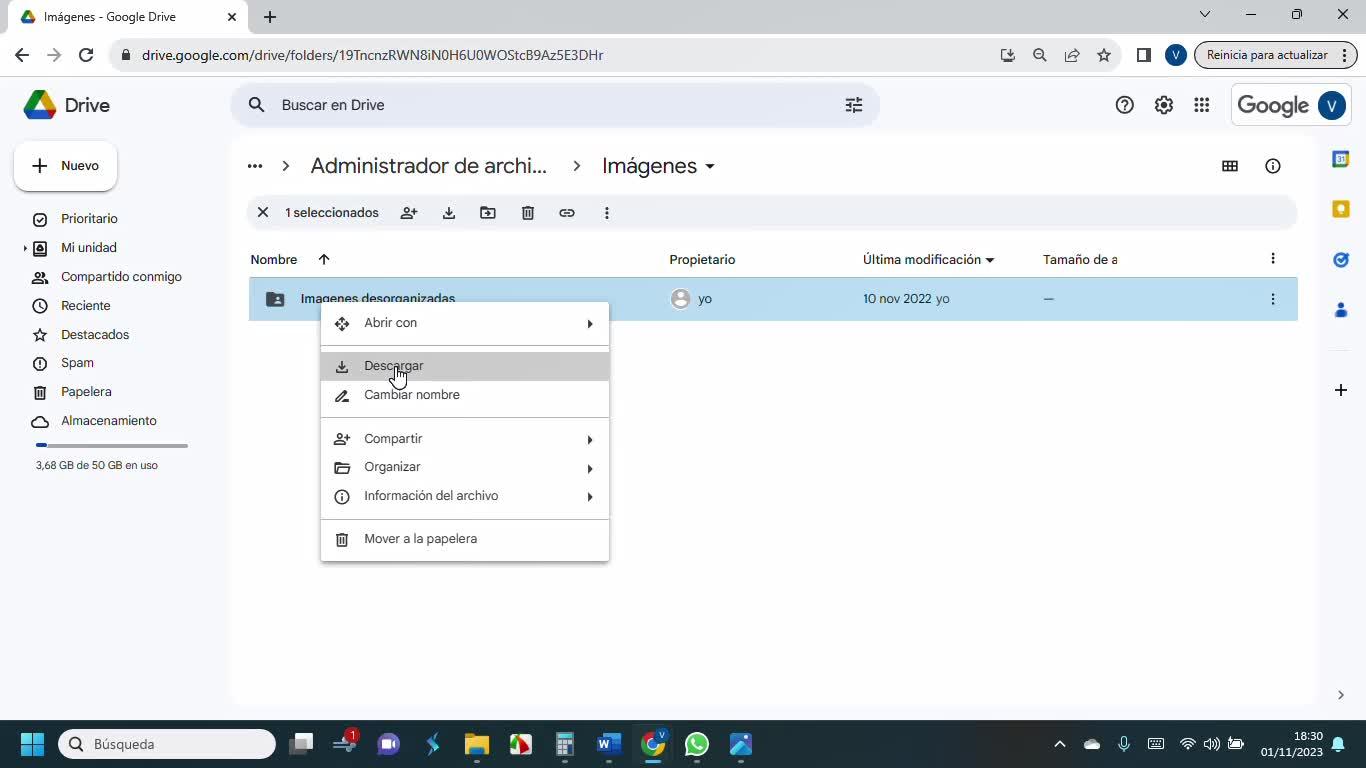This screenshot has width=1366, height=768.
Task: Open WhatsApp from the taskbar
Action: [697, 744]
